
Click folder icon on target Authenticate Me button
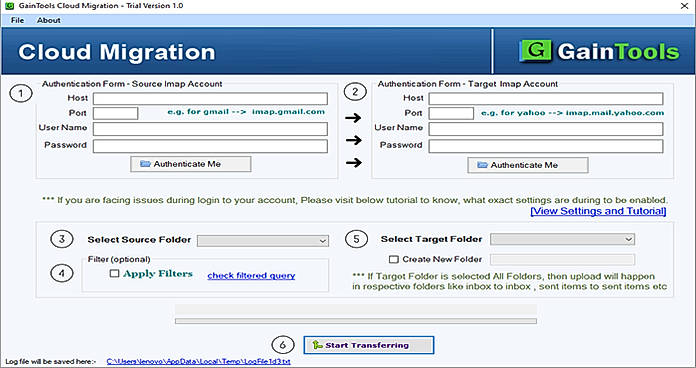[x=482, y=165]
